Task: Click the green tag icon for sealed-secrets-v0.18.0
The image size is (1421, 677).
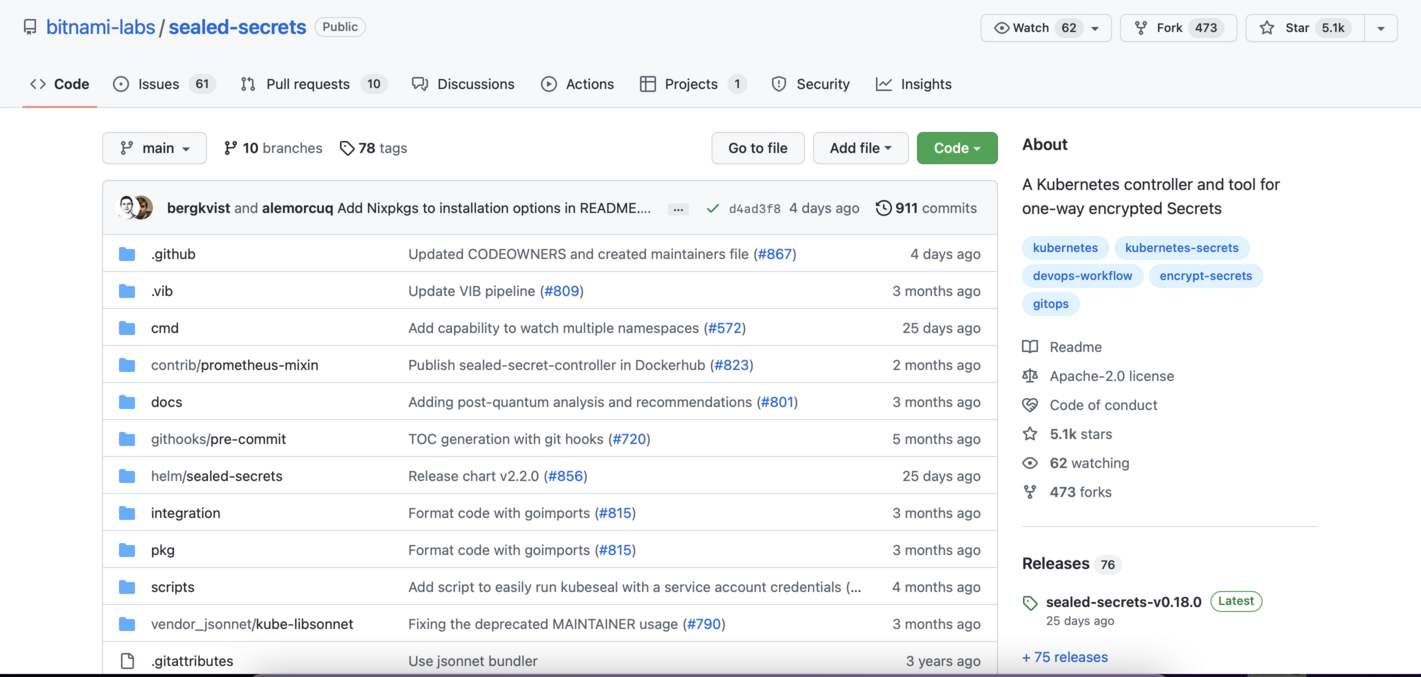Action: (1030, 603)
